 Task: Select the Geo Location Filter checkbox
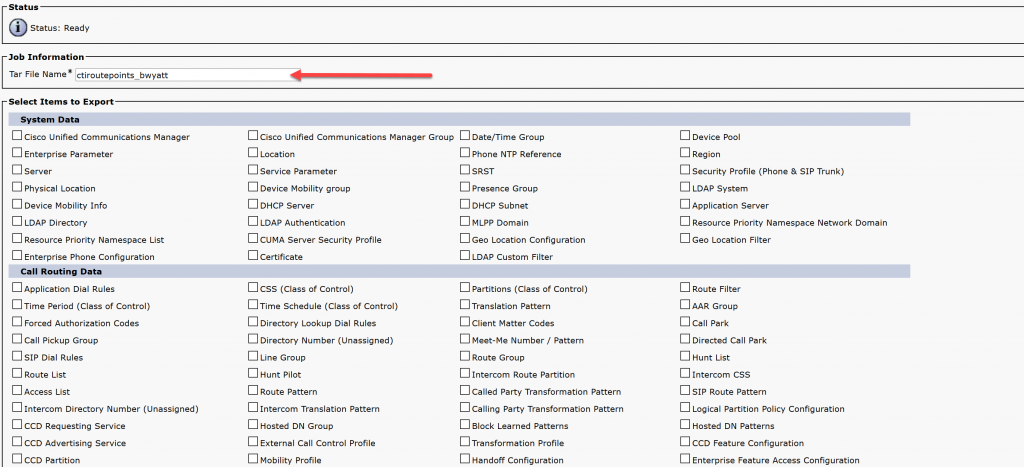(685, 238)
